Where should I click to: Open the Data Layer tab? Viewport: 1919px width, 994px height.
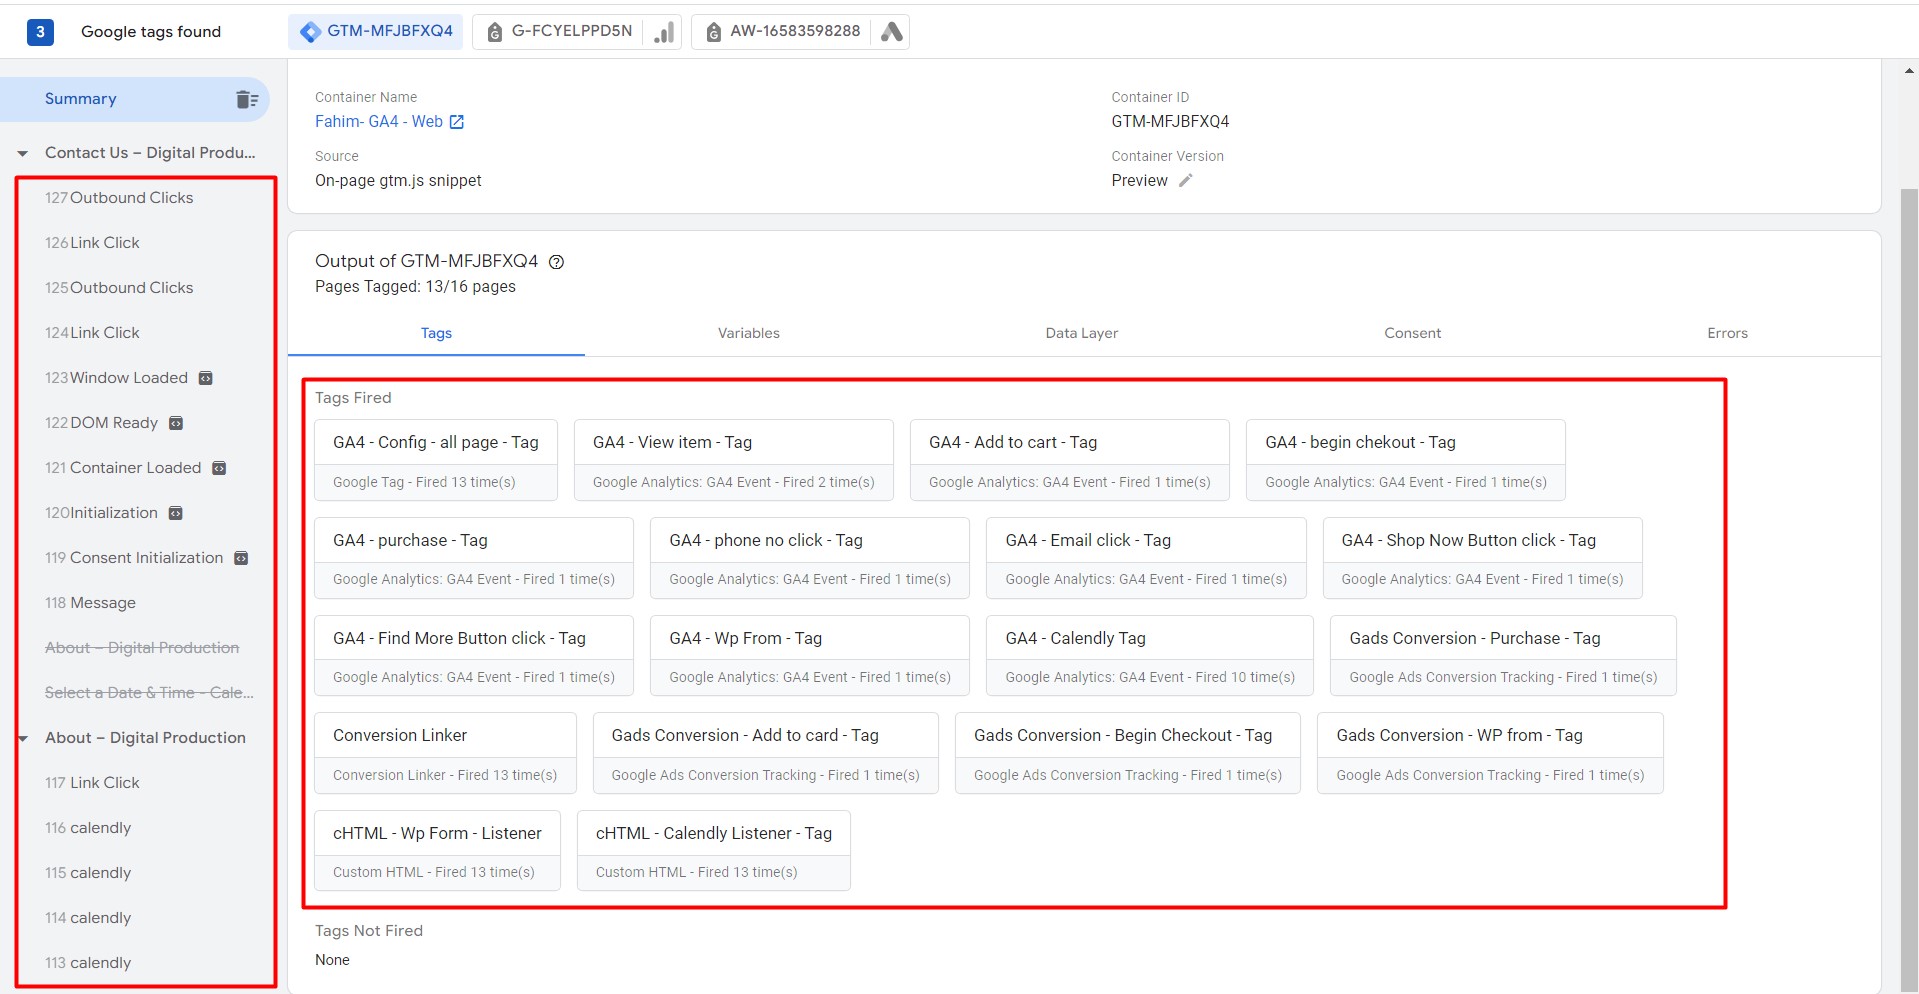(1082, 334)
